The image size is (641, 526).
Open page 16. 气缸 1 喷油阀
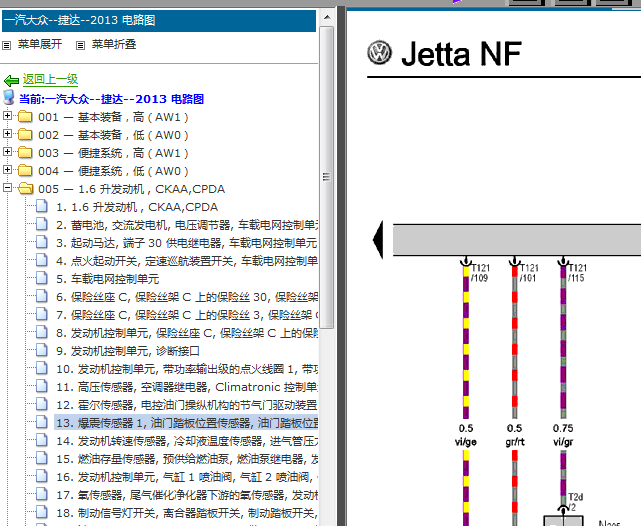click(x=187, y=477)
